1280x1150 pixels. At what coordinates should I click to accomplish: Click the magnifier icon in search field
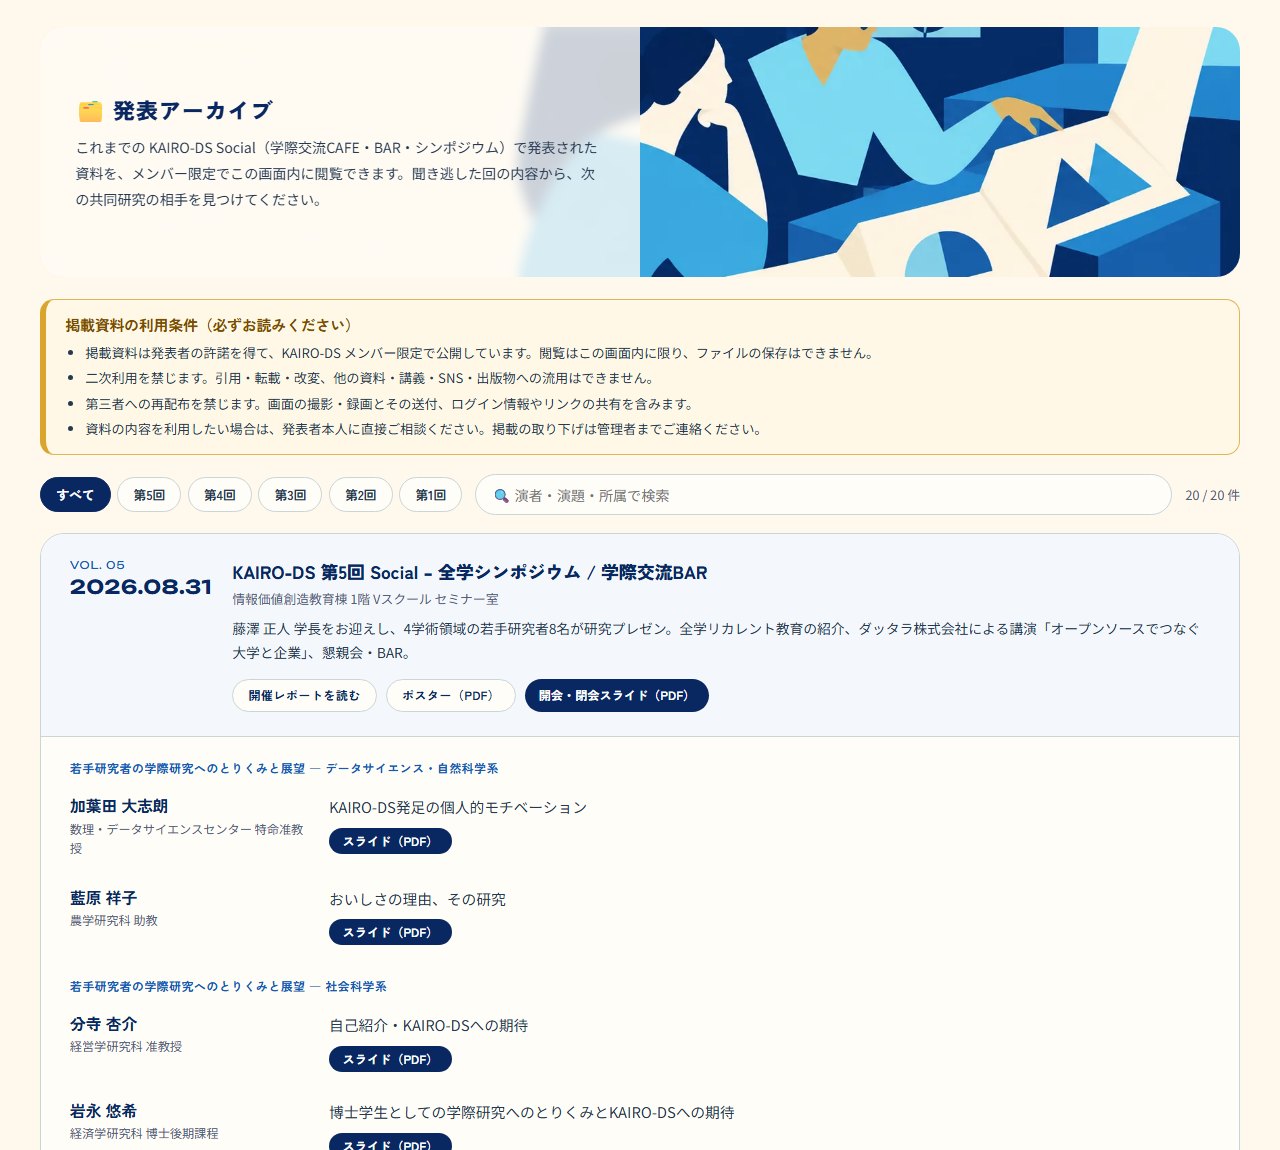pyautogui.click(x=502, y=496)
